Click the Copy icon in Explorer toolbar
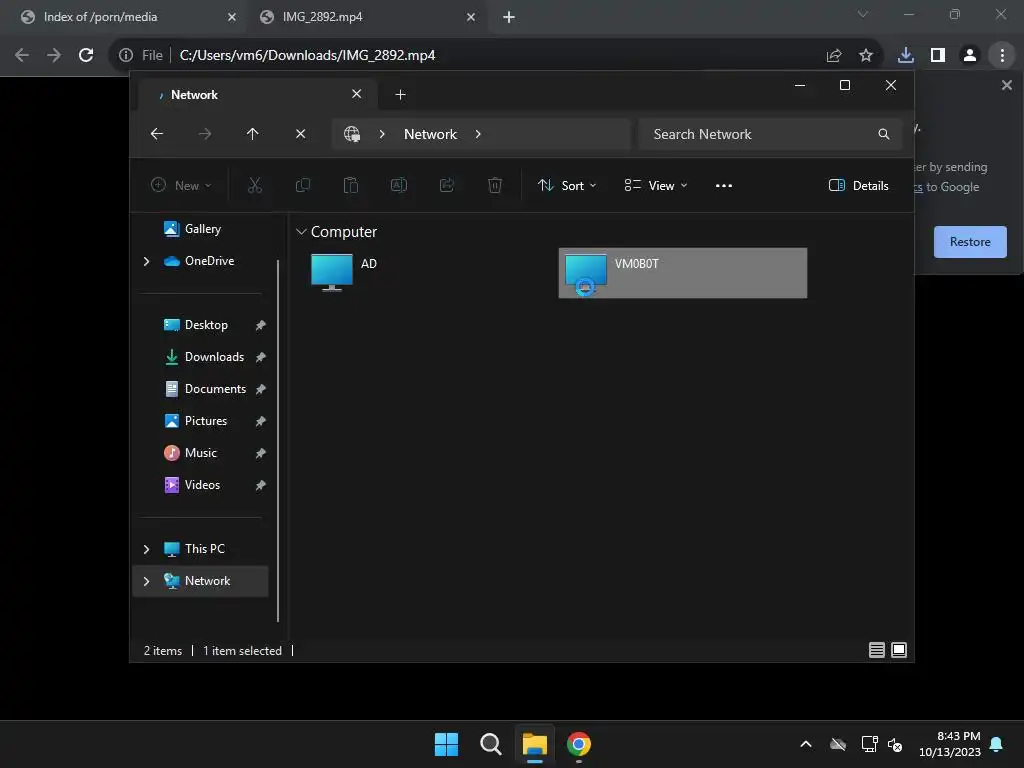The height and width of the screenshot is (768, 1024). tap(302, 185)
